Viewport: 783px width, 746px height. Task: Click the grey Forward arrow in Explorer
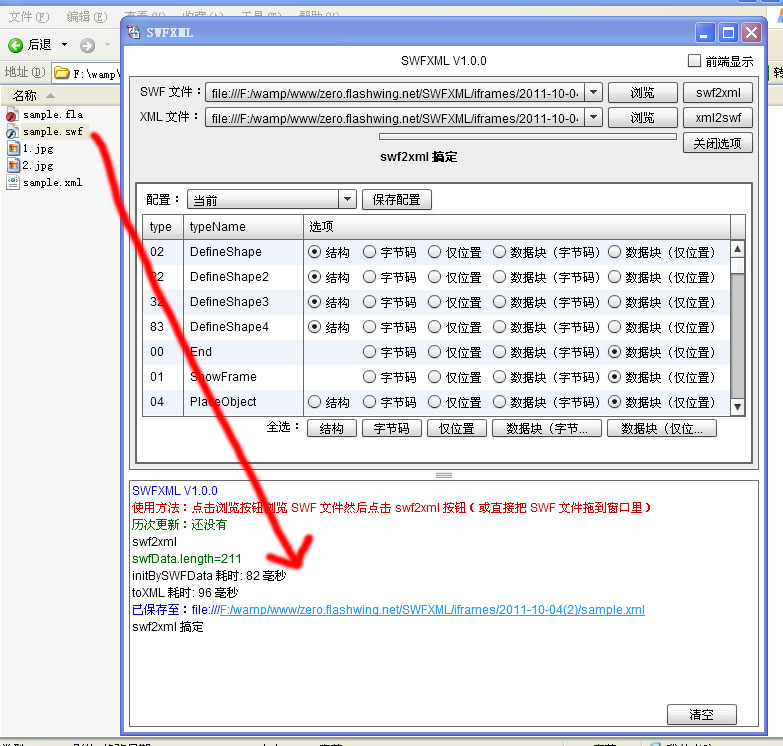coord(87,45)
